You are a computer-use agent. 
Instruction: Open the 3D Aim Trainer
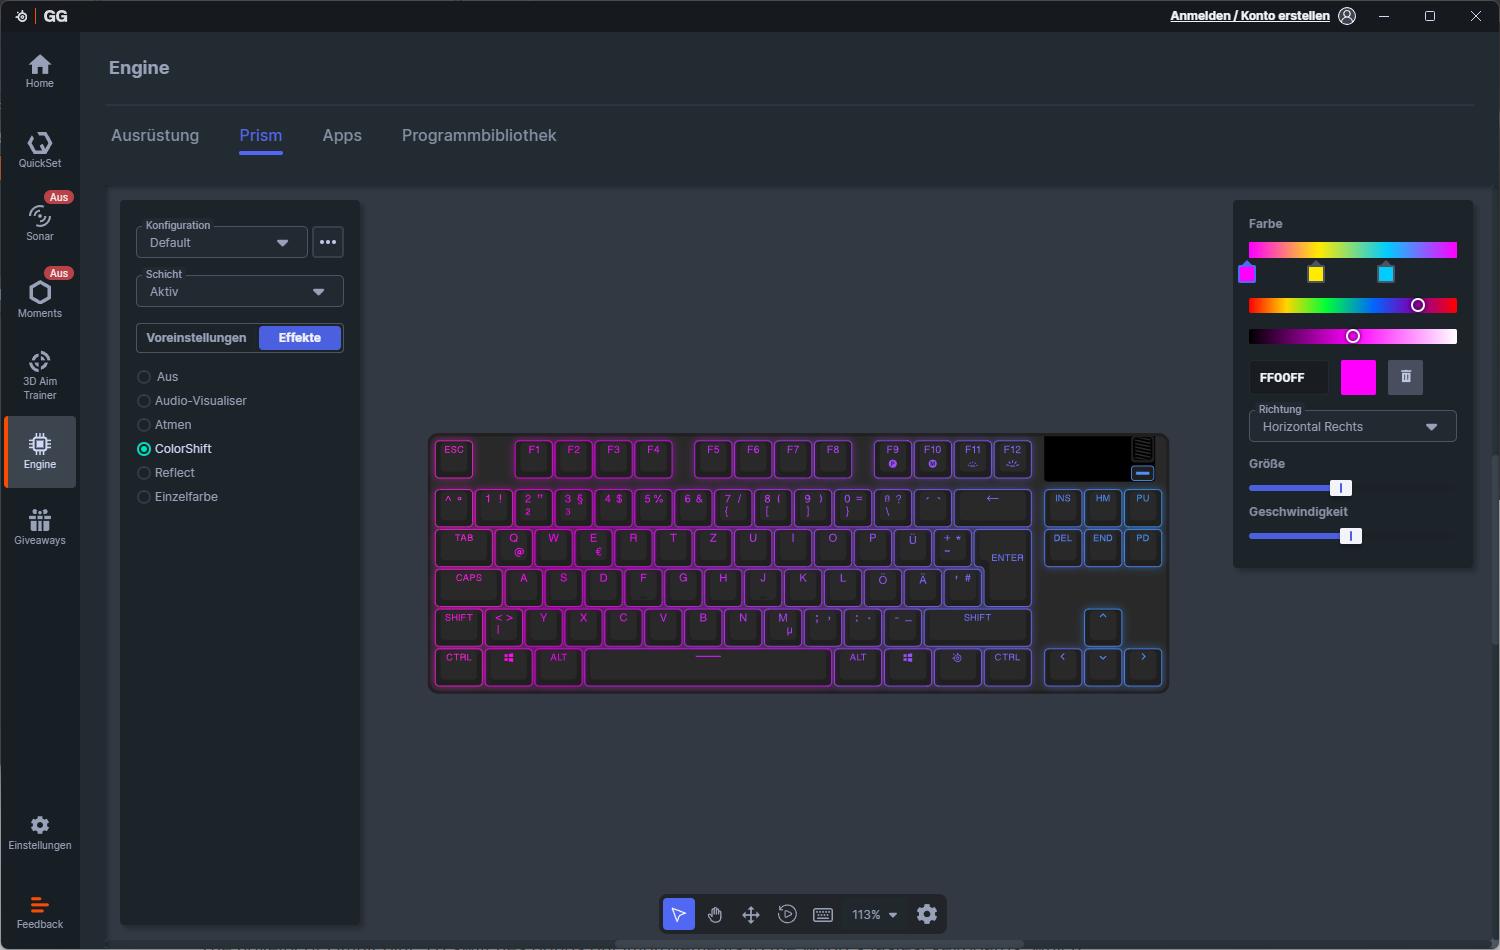tap(40, 375)
